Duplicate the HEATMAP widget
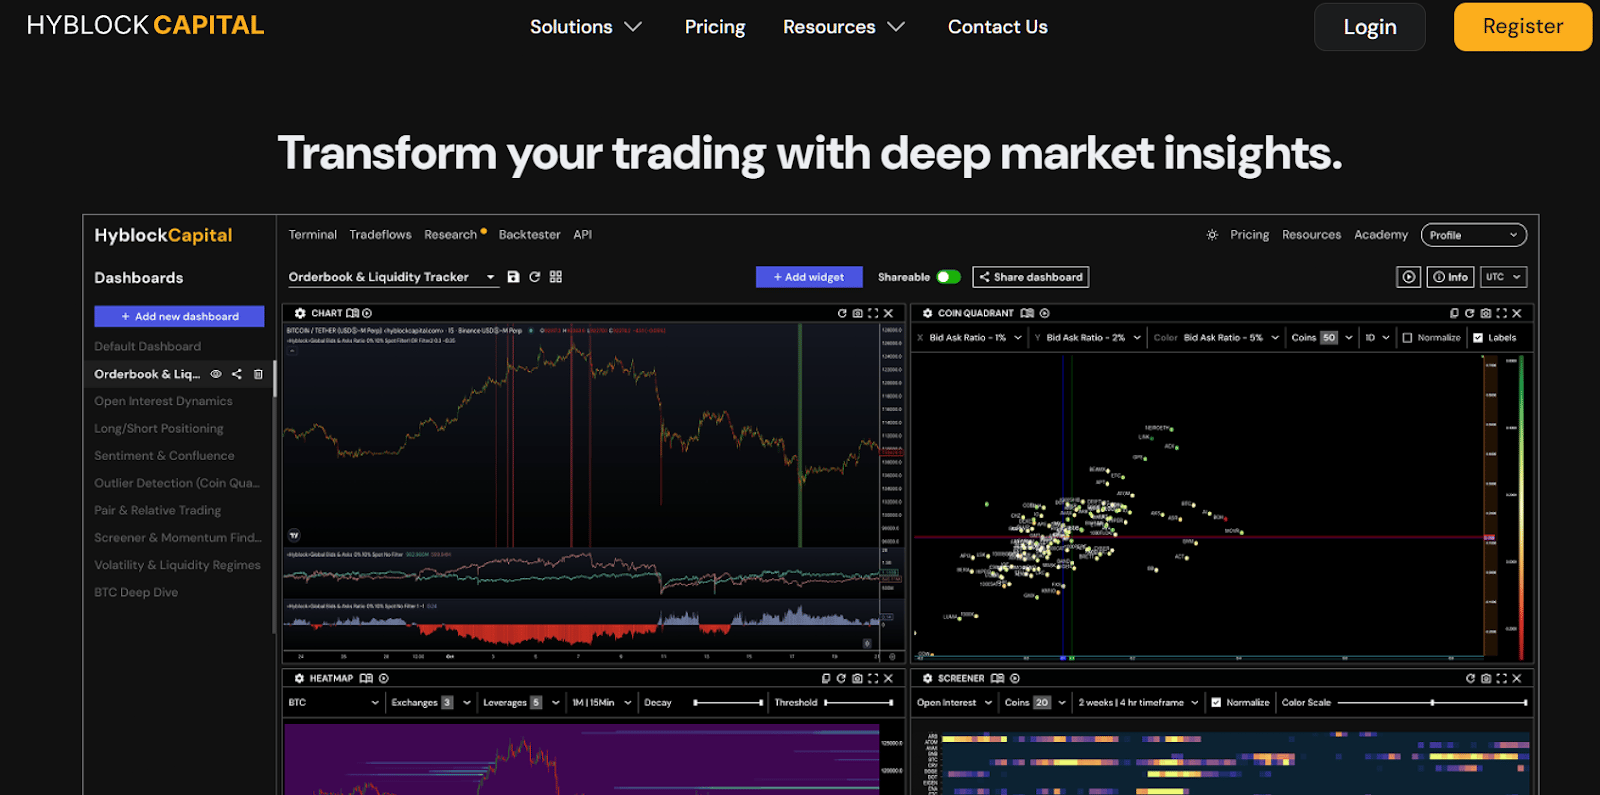The image size is (1600, 795). click(826, 678)
